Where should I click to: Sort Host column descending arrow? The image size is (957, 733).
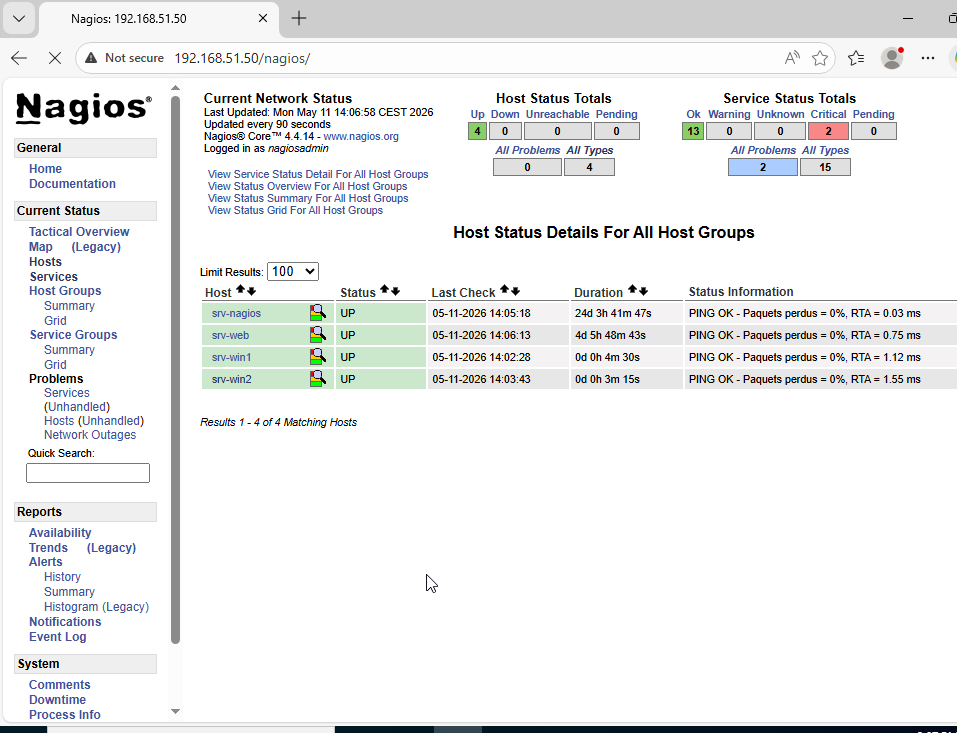pyautogui.click(x=251, y=291)
